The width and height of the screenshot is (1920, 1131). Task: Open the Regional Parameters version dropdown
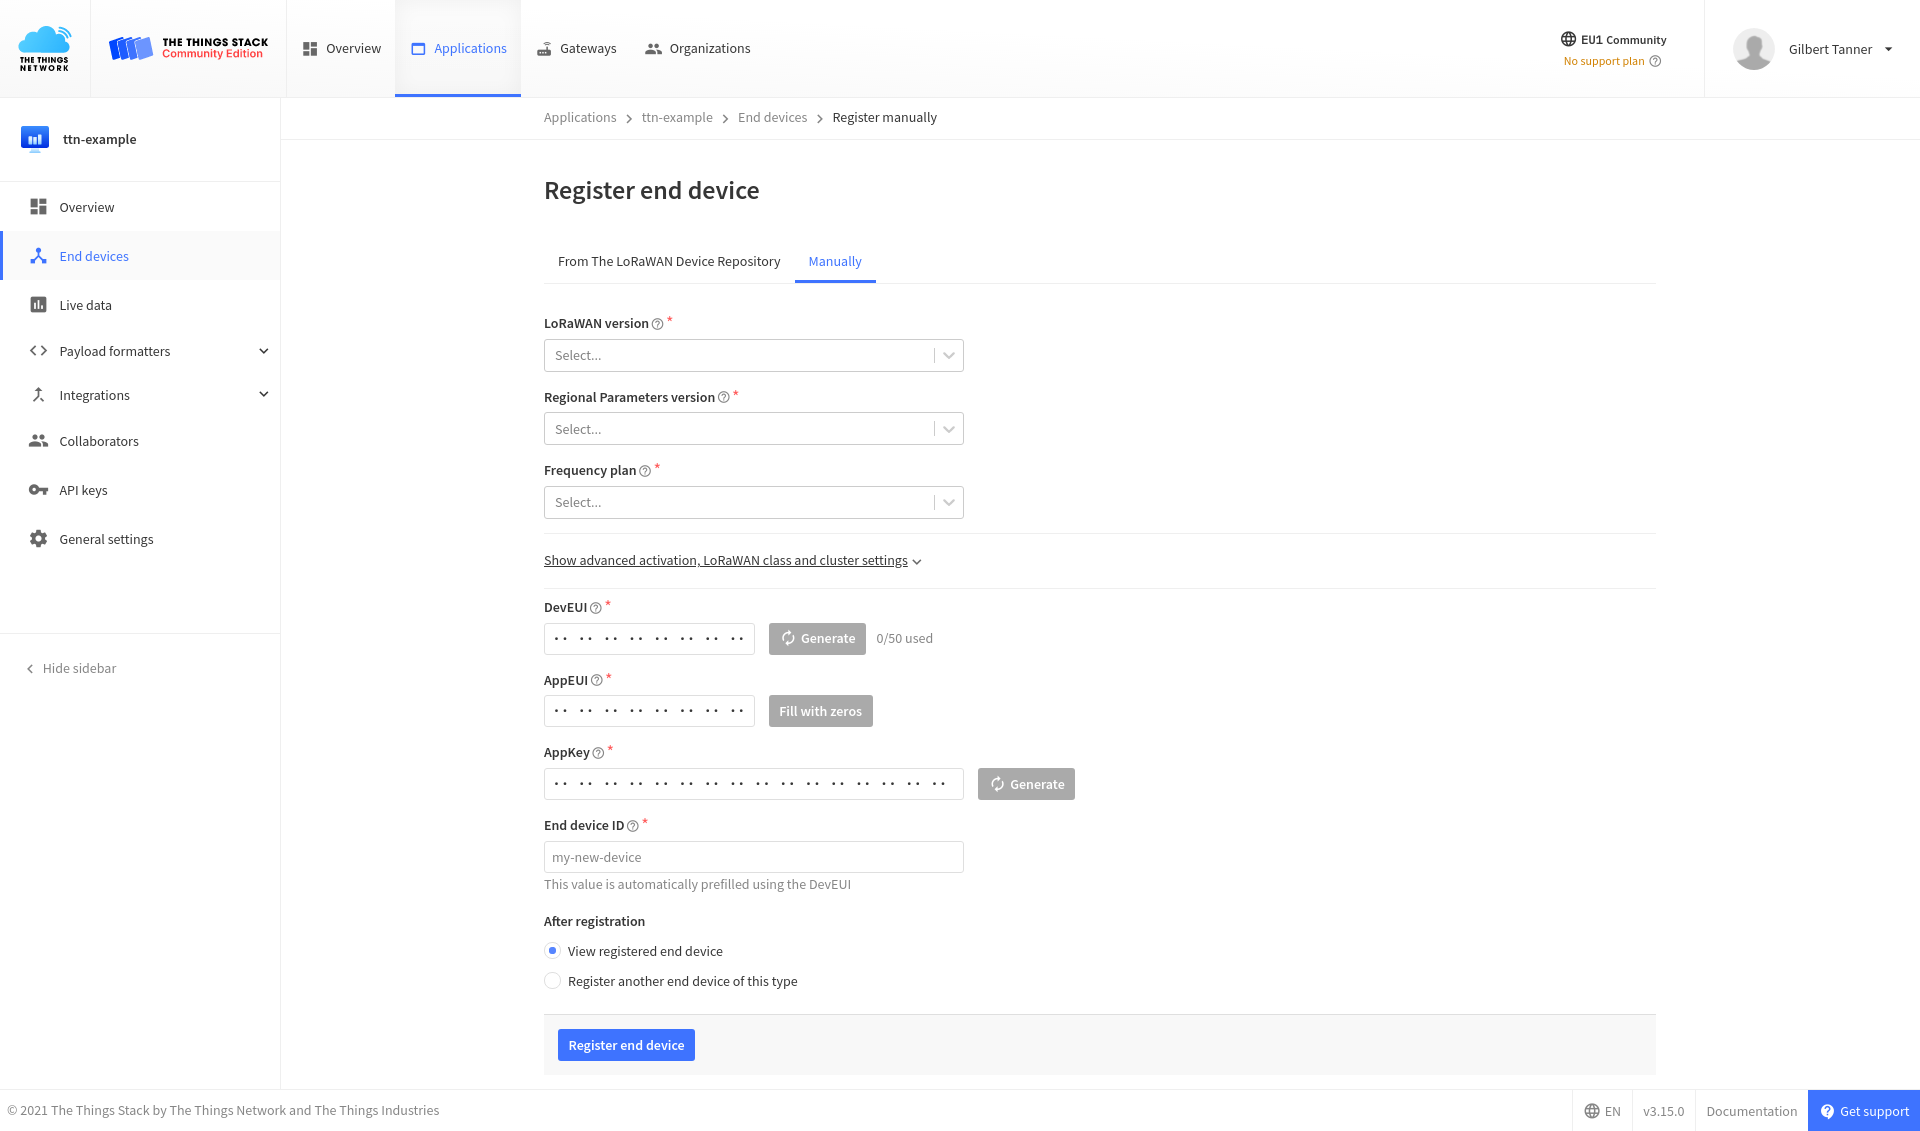coord(753,428)
